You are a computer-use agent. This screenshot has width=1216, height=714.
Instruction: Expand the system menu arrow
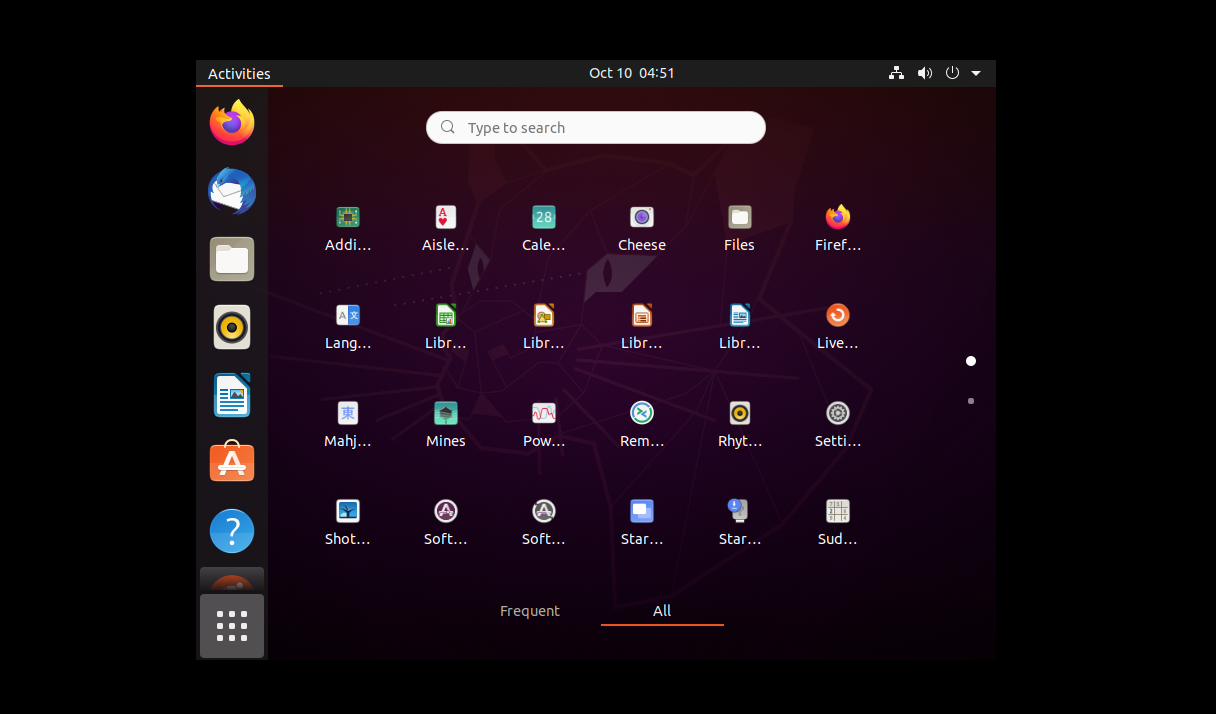point(976,73)
